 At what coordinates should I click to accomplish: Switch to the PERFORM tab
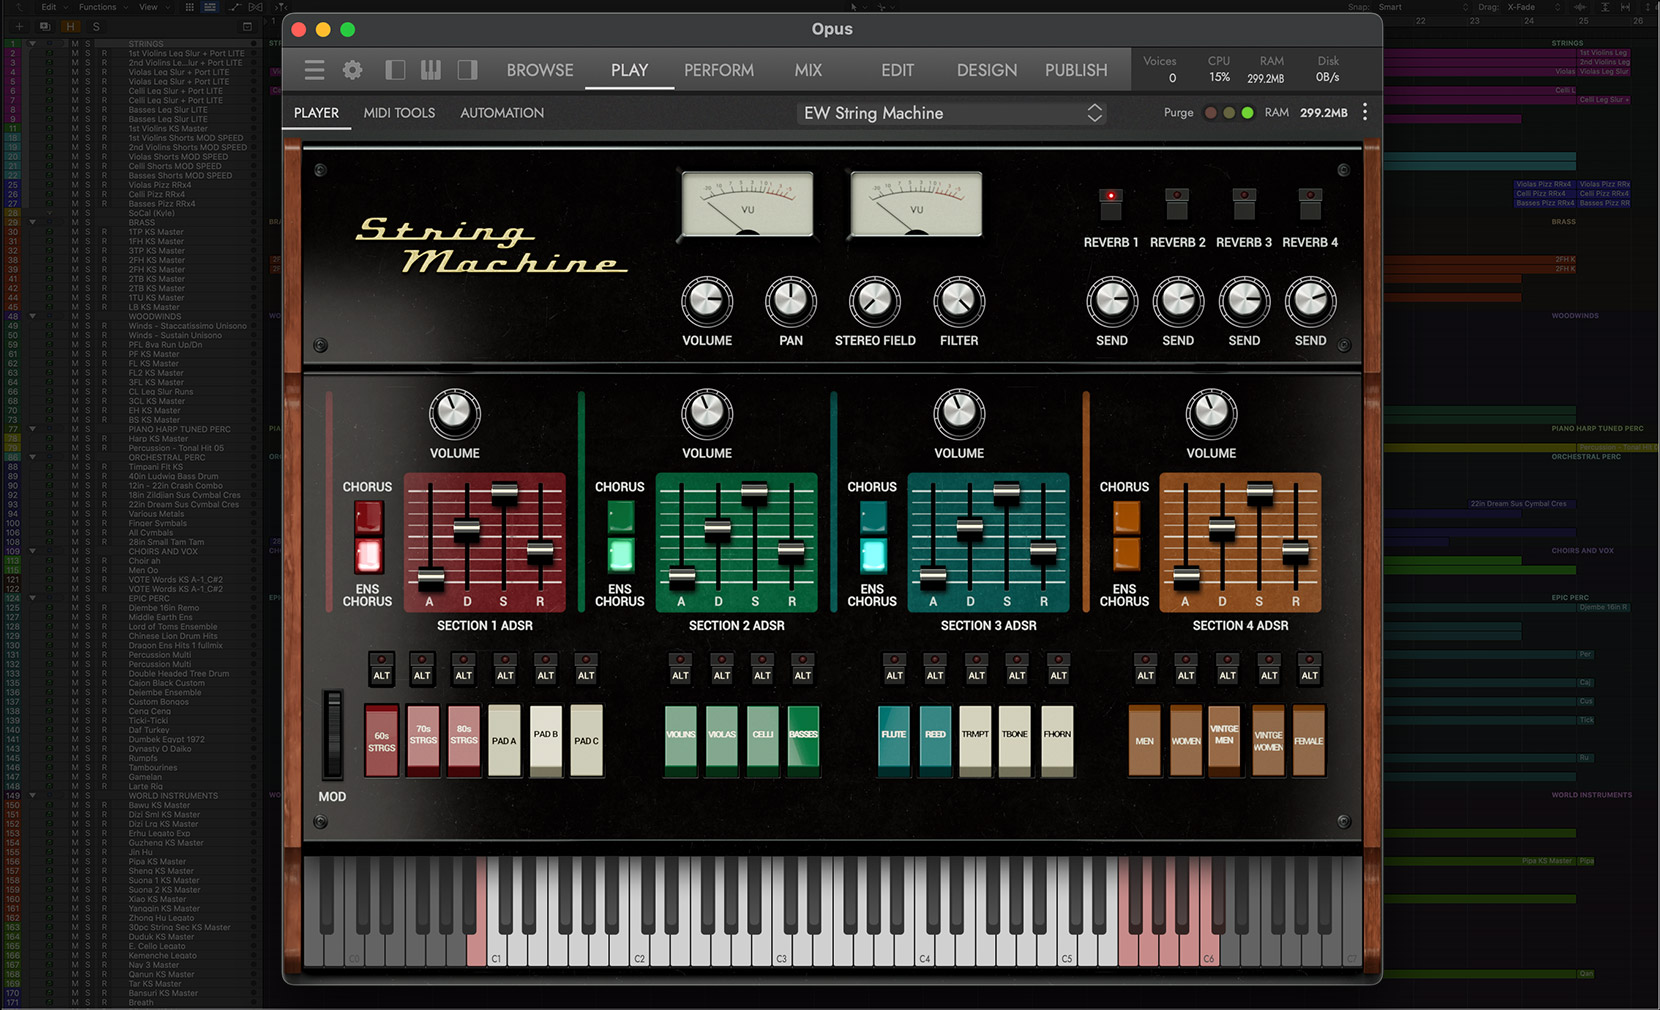point(719,70)
